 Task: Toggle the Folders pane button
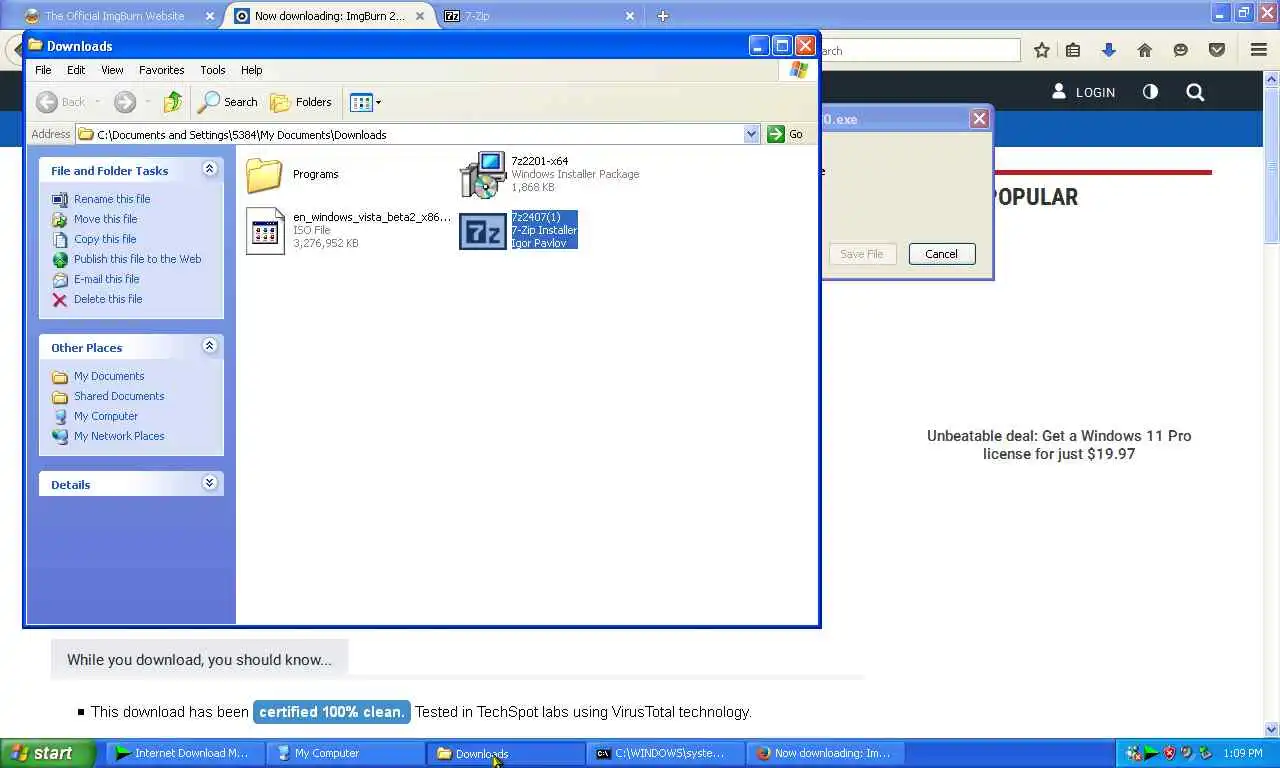pos(301,102)
